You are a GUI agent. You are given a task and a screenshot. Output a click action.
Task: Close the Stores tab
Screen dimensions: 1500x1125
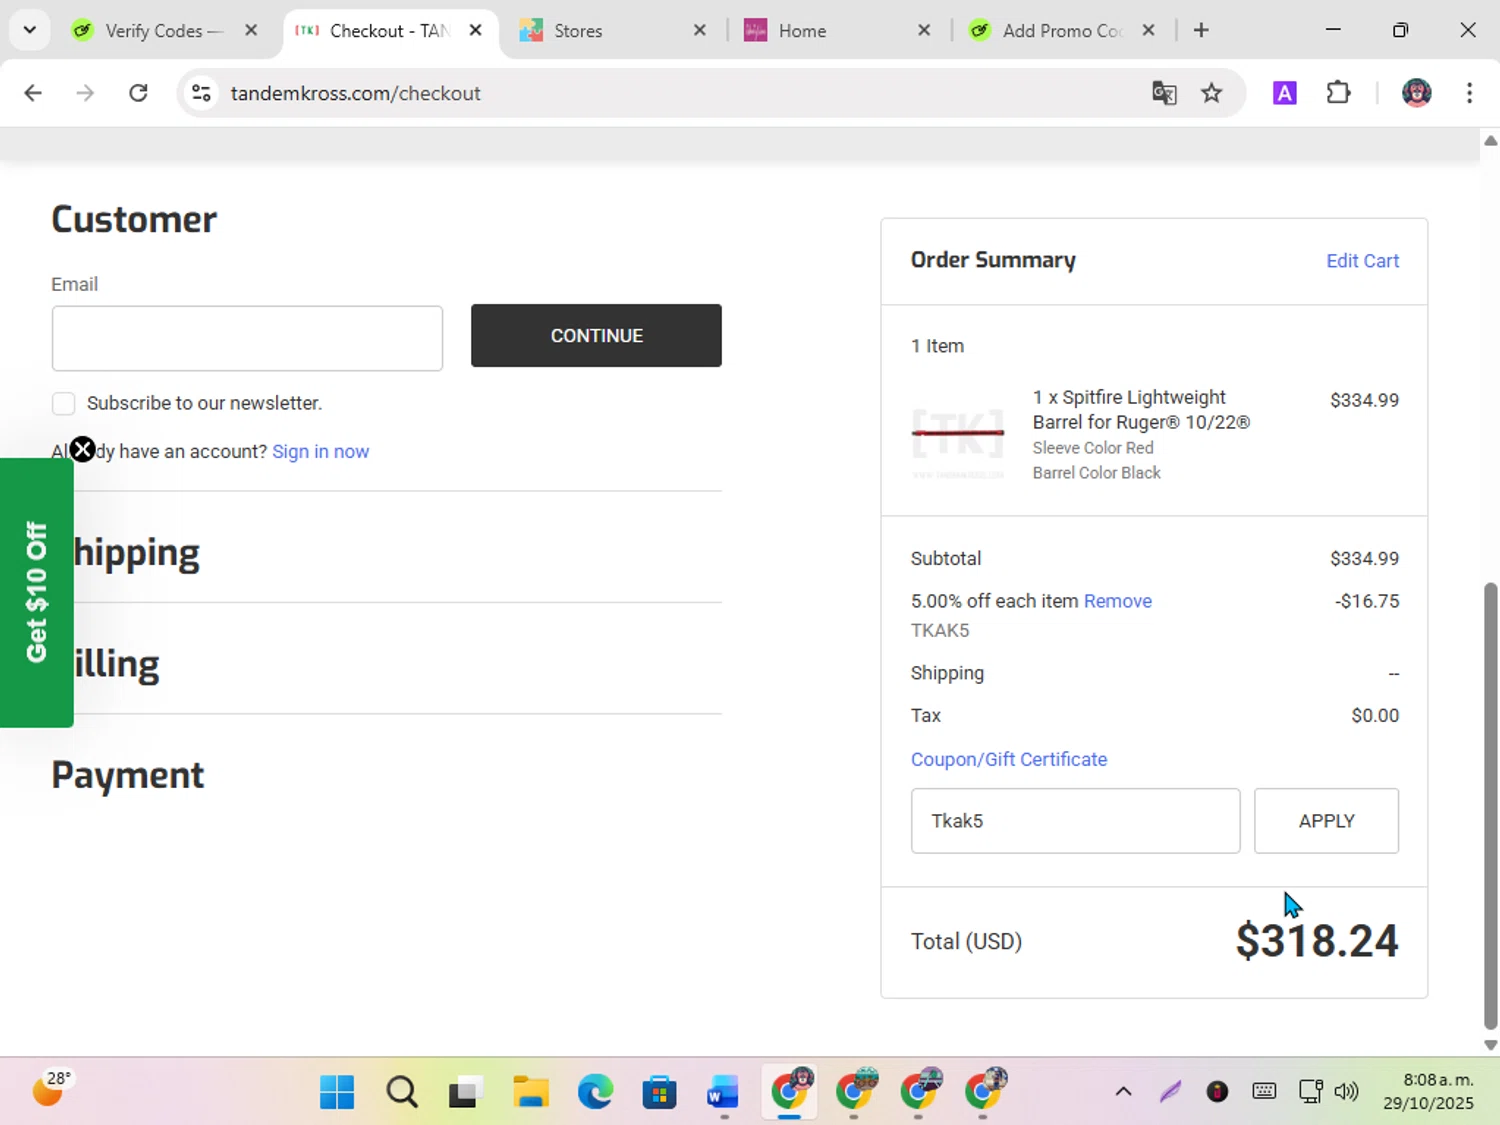point(700,30)
